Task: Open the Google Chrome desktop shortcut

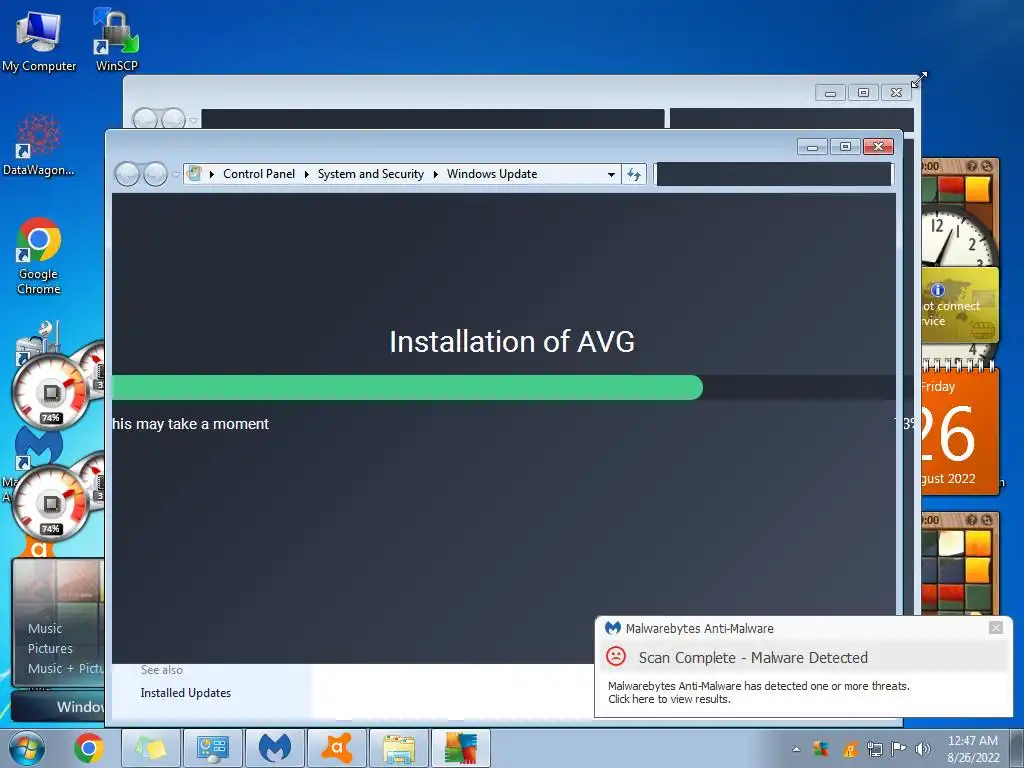Action: coord(39,256)
